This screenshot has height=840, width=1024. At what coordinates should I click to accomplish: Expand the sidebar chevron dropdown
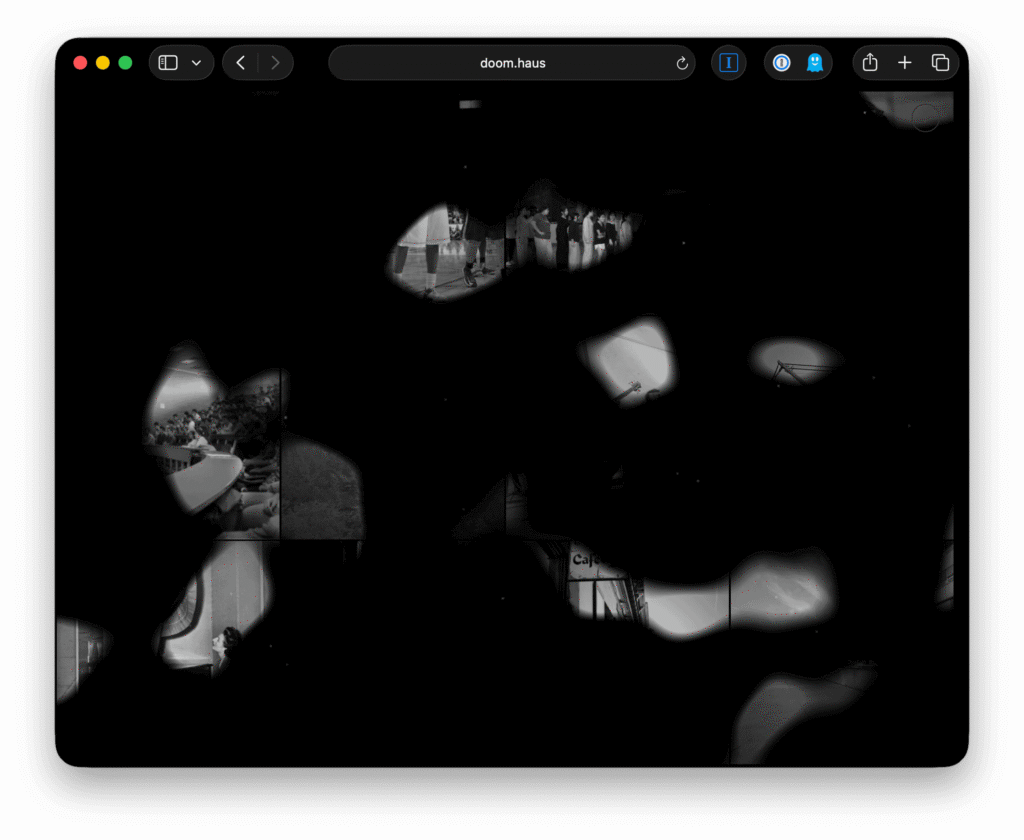(x=196, y=63)
